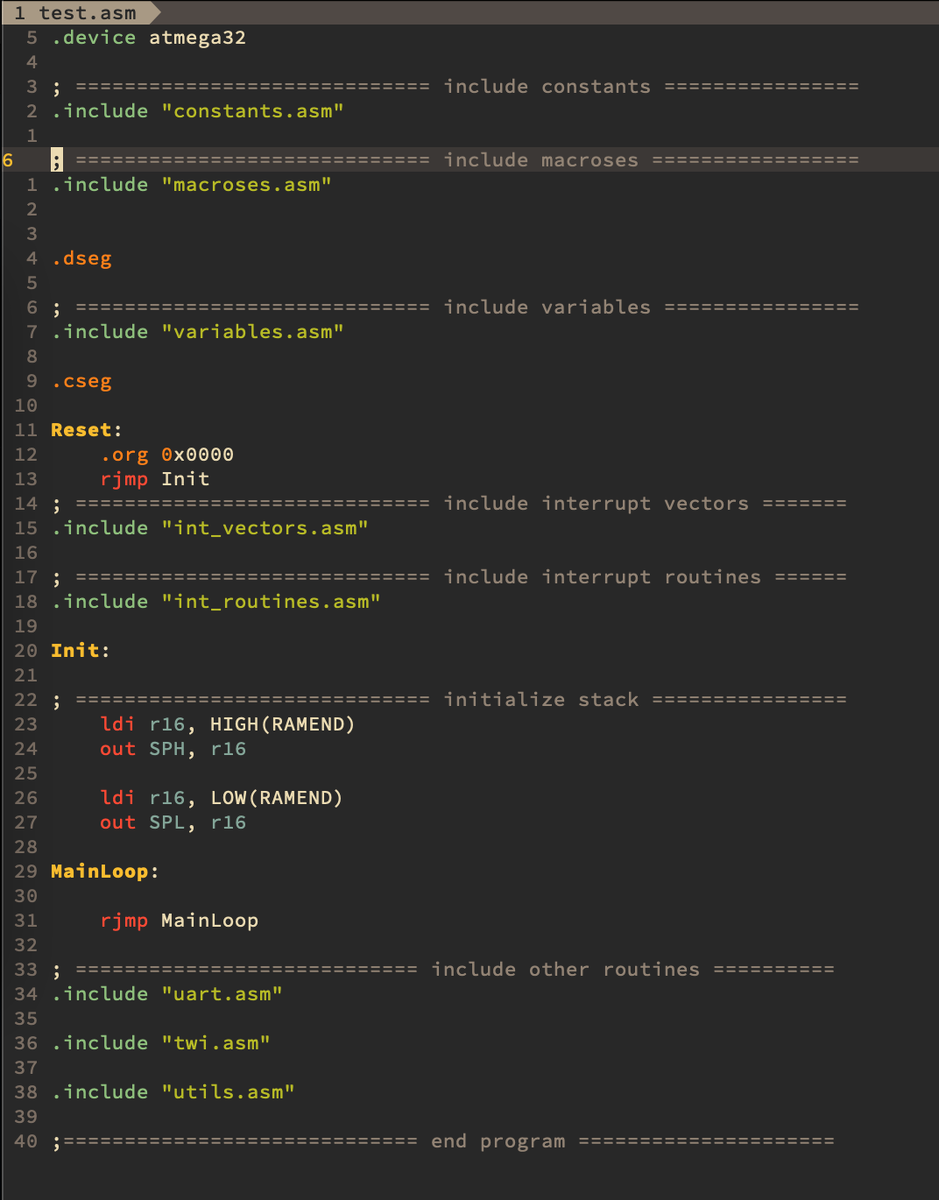Viewport: 939px width, 1200px height.
Task: Click the 'out SPH, r16' line
Action: [x=173, y=749]
